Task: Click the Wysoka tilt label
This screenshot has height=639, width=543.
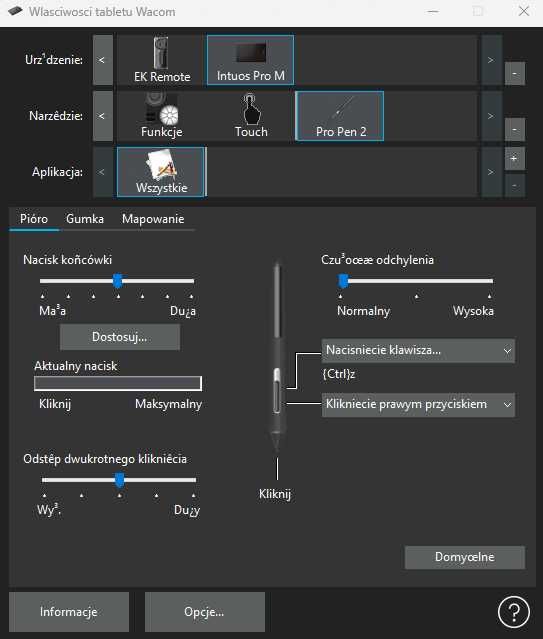Action: (x=473, y=311)
